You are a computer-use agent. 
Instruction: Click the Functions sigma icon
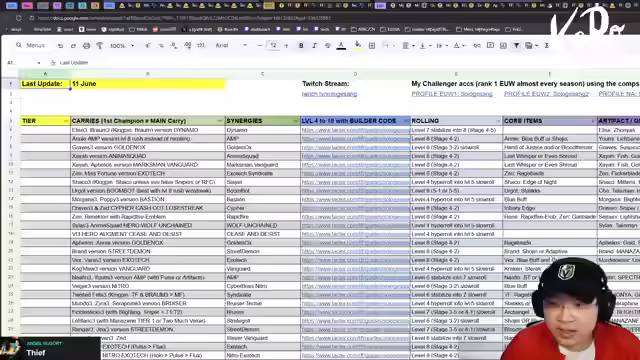pos(547,46)
